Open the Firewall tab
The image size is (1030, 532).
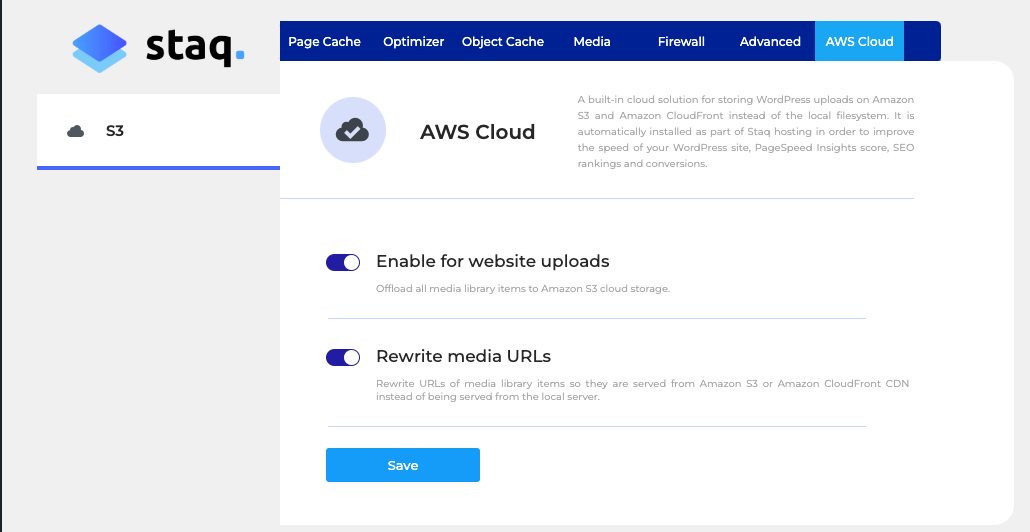pos(681,42)
